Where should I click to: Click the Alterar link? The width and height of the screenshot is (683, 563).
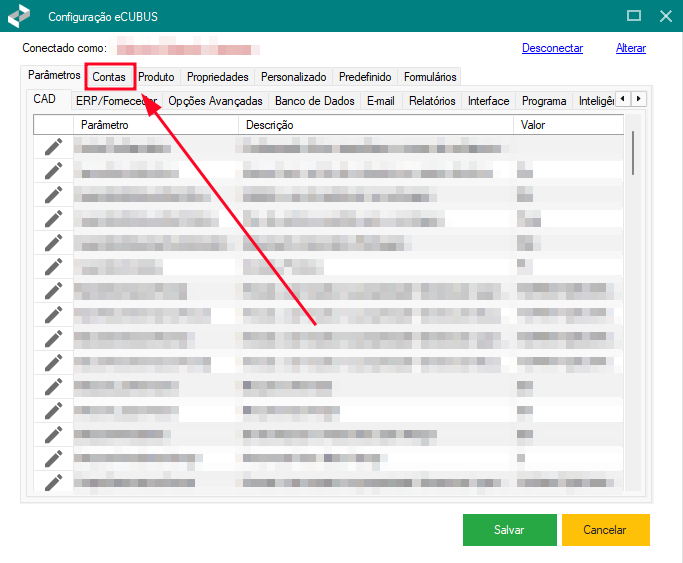(x=630, y=48)
